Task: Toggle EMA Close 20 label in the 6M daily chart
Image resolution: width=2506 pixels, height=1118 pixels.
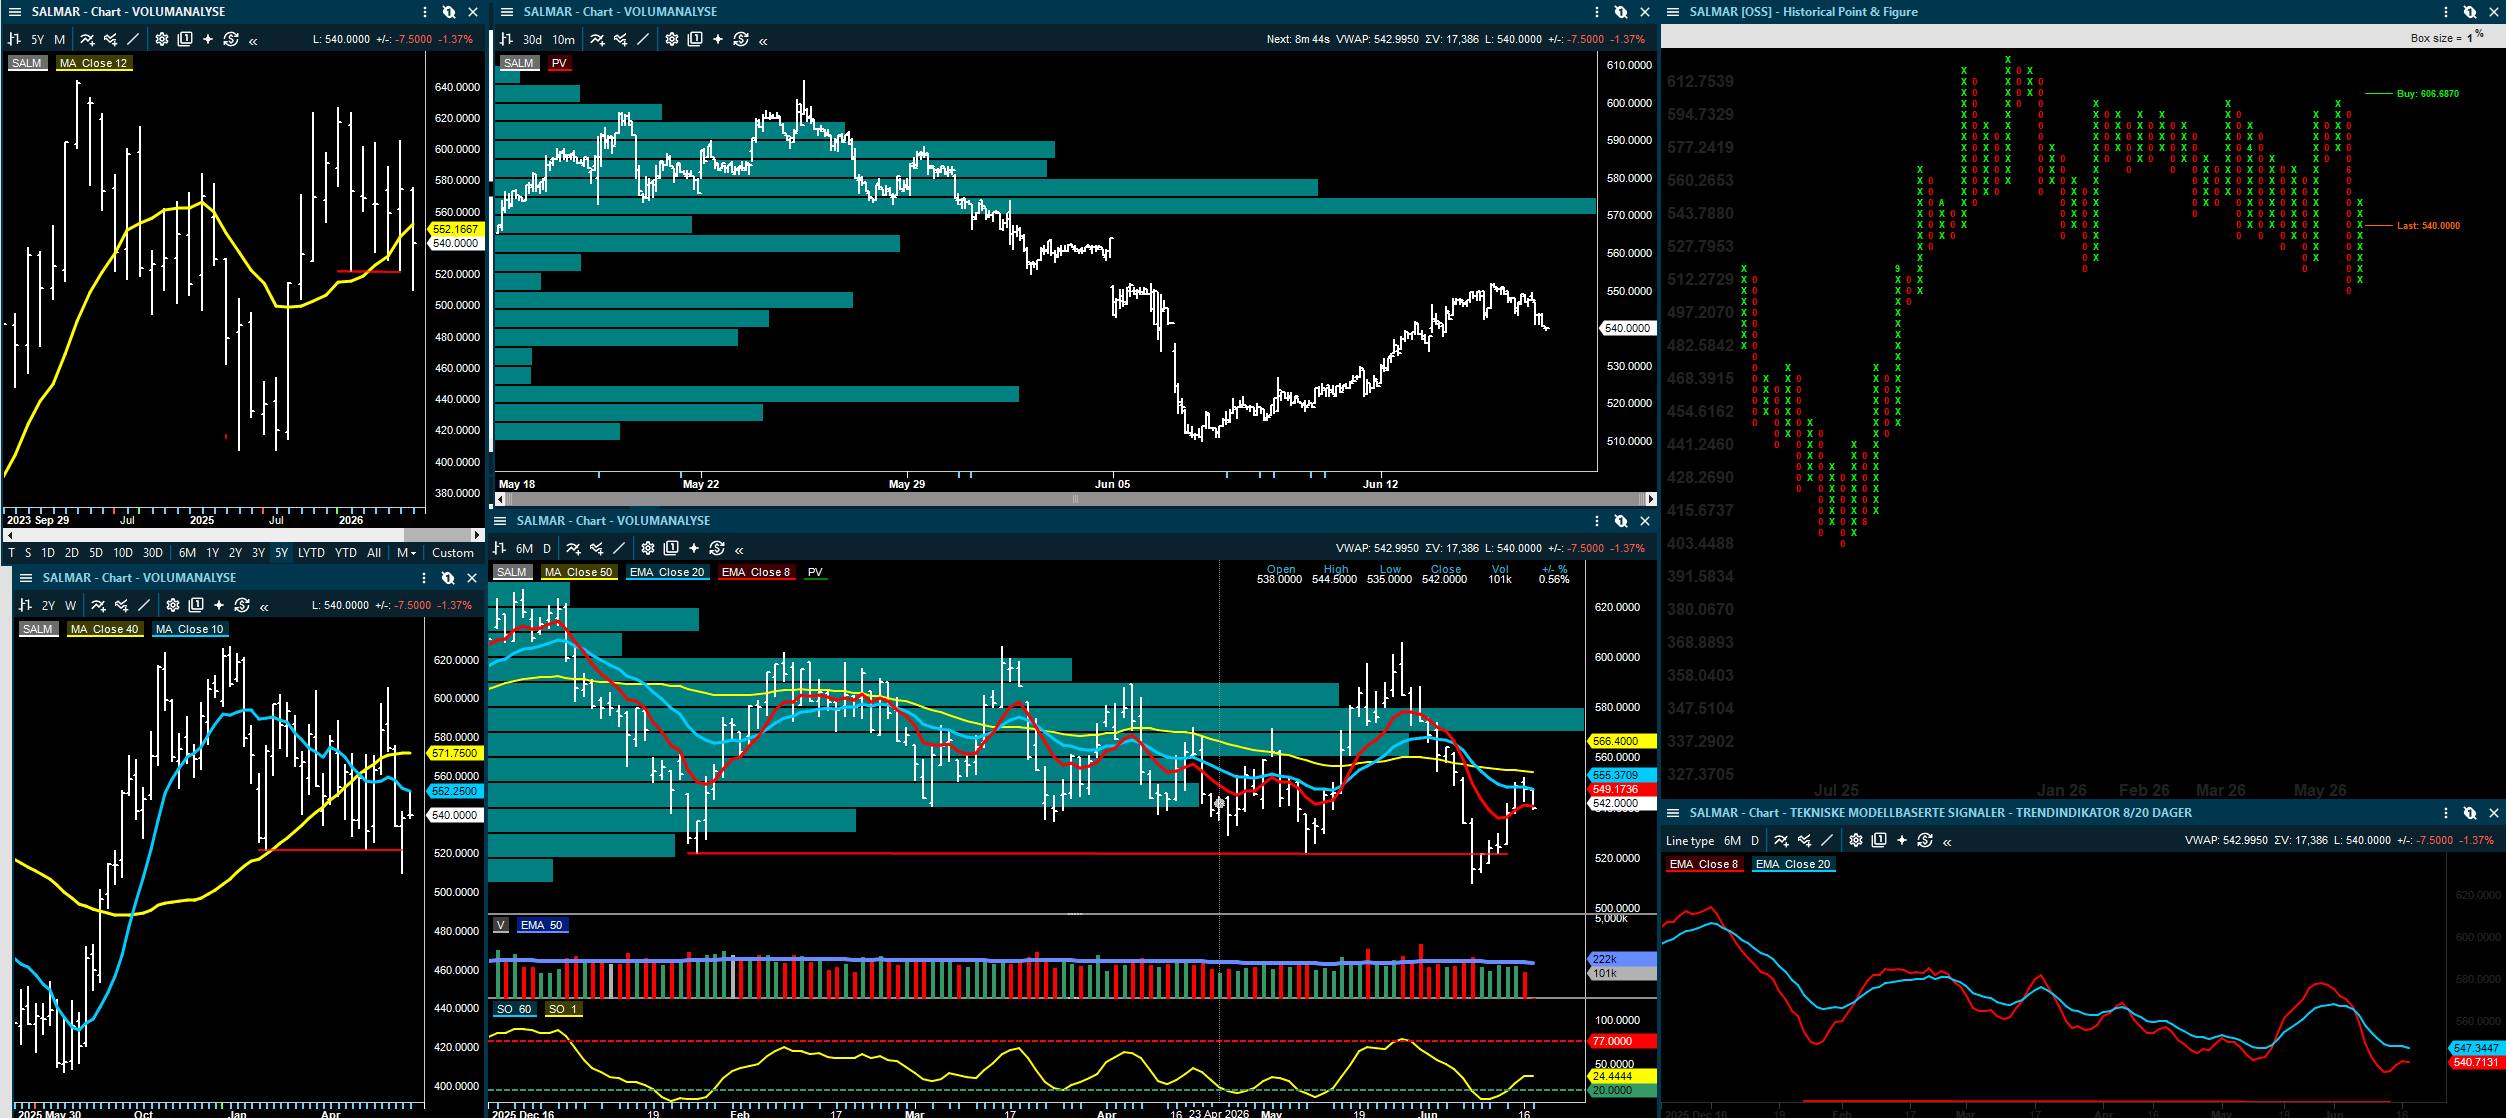Action: tap(667, 573)
